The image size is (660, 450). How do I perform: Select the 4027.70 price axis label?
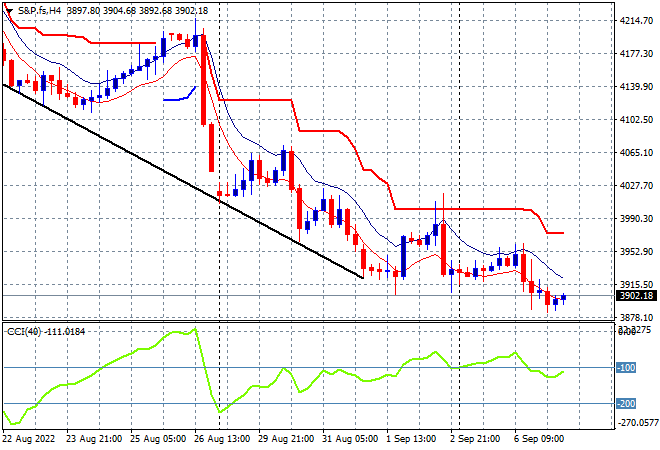636,186
